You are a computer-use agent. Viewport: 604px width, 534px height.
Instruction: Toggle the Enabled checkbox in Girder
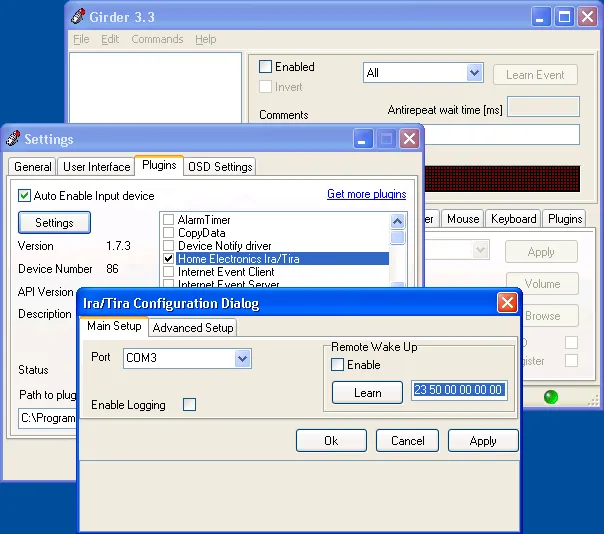tap(265, 66)
